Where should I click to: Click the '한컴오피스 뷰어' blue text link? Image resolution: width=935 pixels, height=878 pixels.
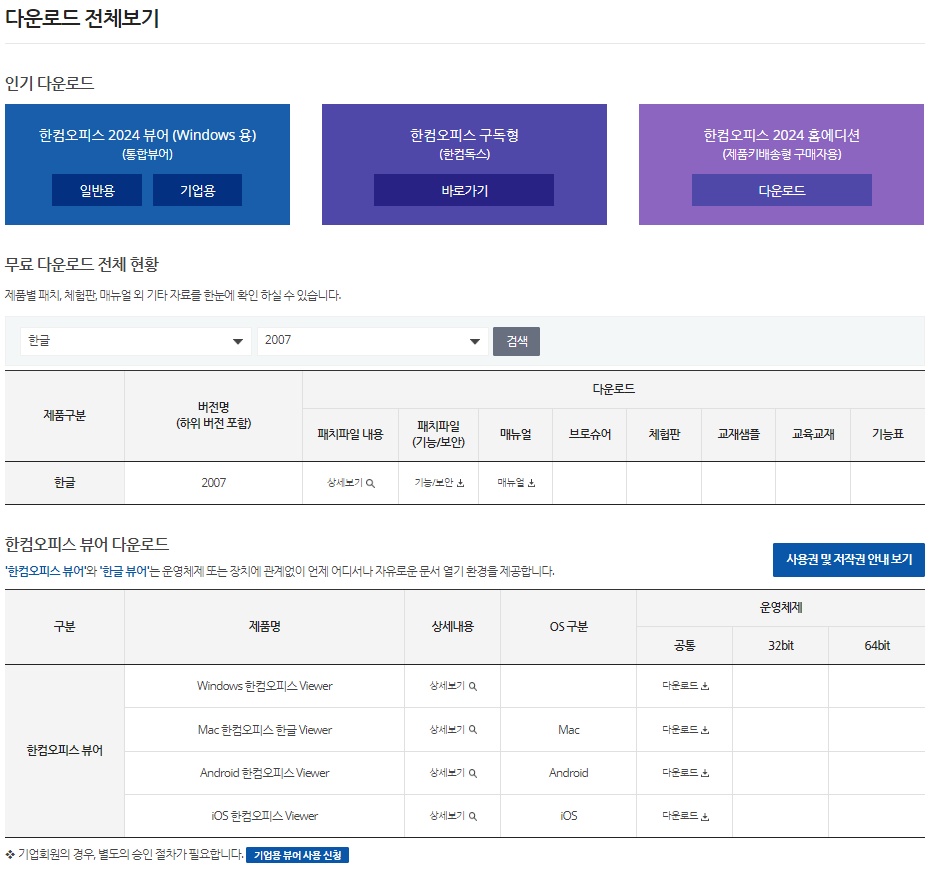(45, 571)
